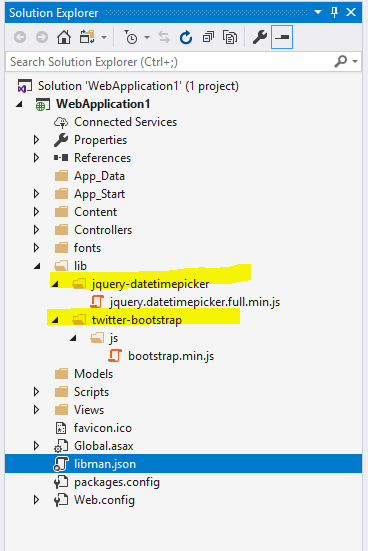Image resolution: width=368 pixels, height=551 pixels.
Task: Select the libman.json file
Action: coord(105,464)
